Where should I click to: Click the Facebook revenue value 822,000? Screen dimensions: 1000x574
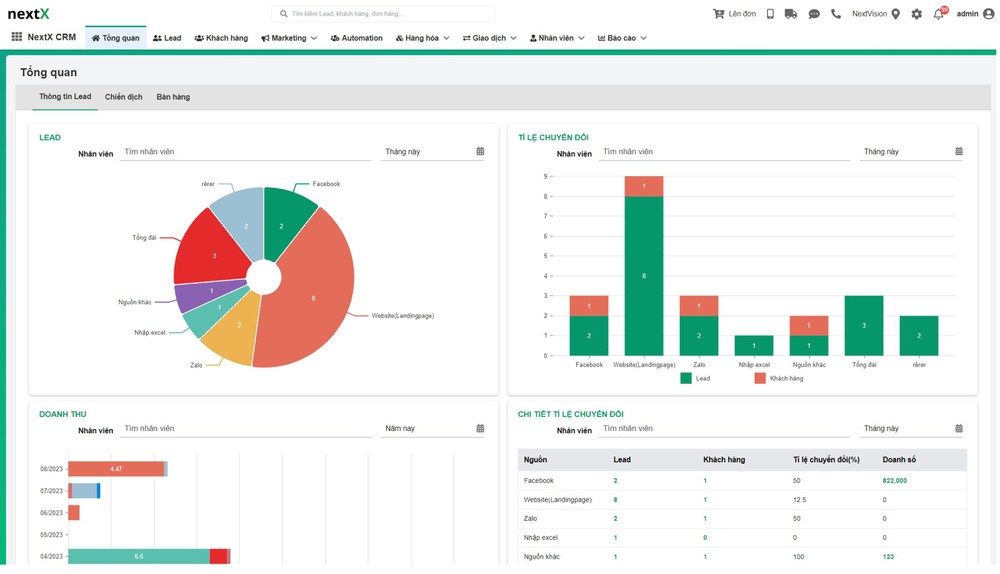[894, 480]
